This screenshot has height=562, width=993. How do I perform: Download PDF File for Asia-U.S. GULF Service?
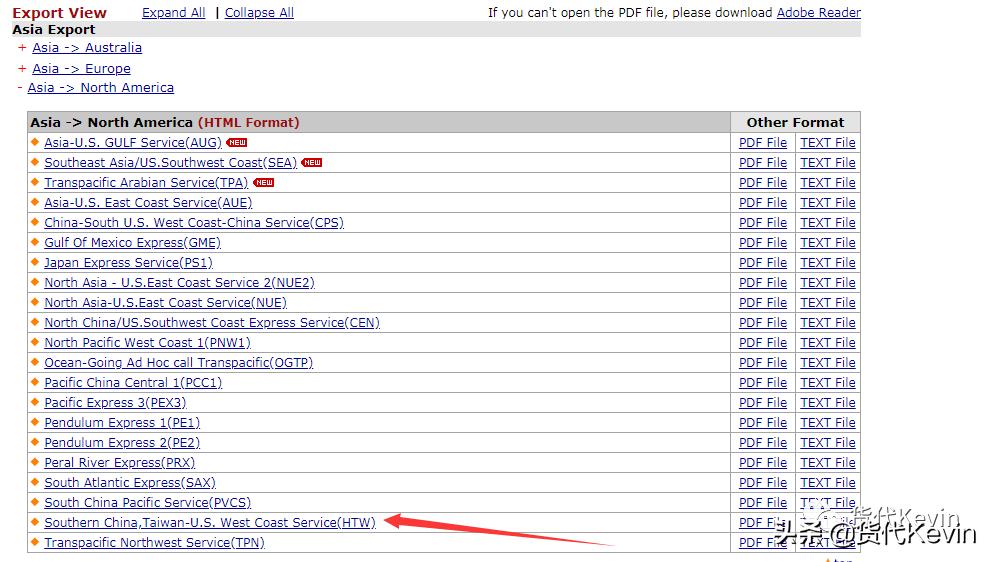pyautogui.click(x=762, y=143)
